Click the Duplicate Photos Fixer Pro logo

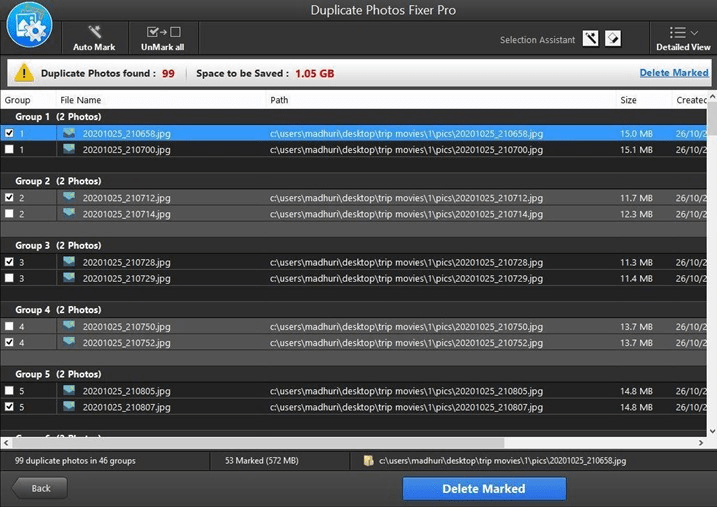coord(30,26)
